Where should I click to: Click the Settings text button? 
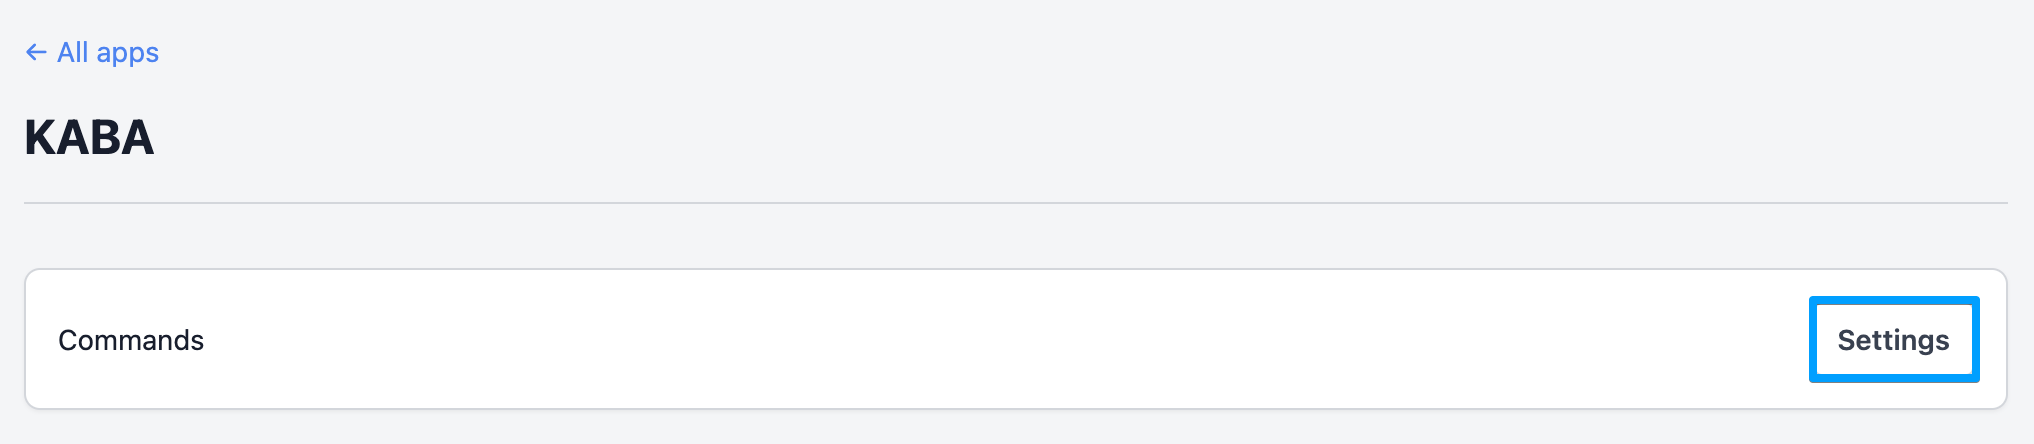(x=1893, y=340)
